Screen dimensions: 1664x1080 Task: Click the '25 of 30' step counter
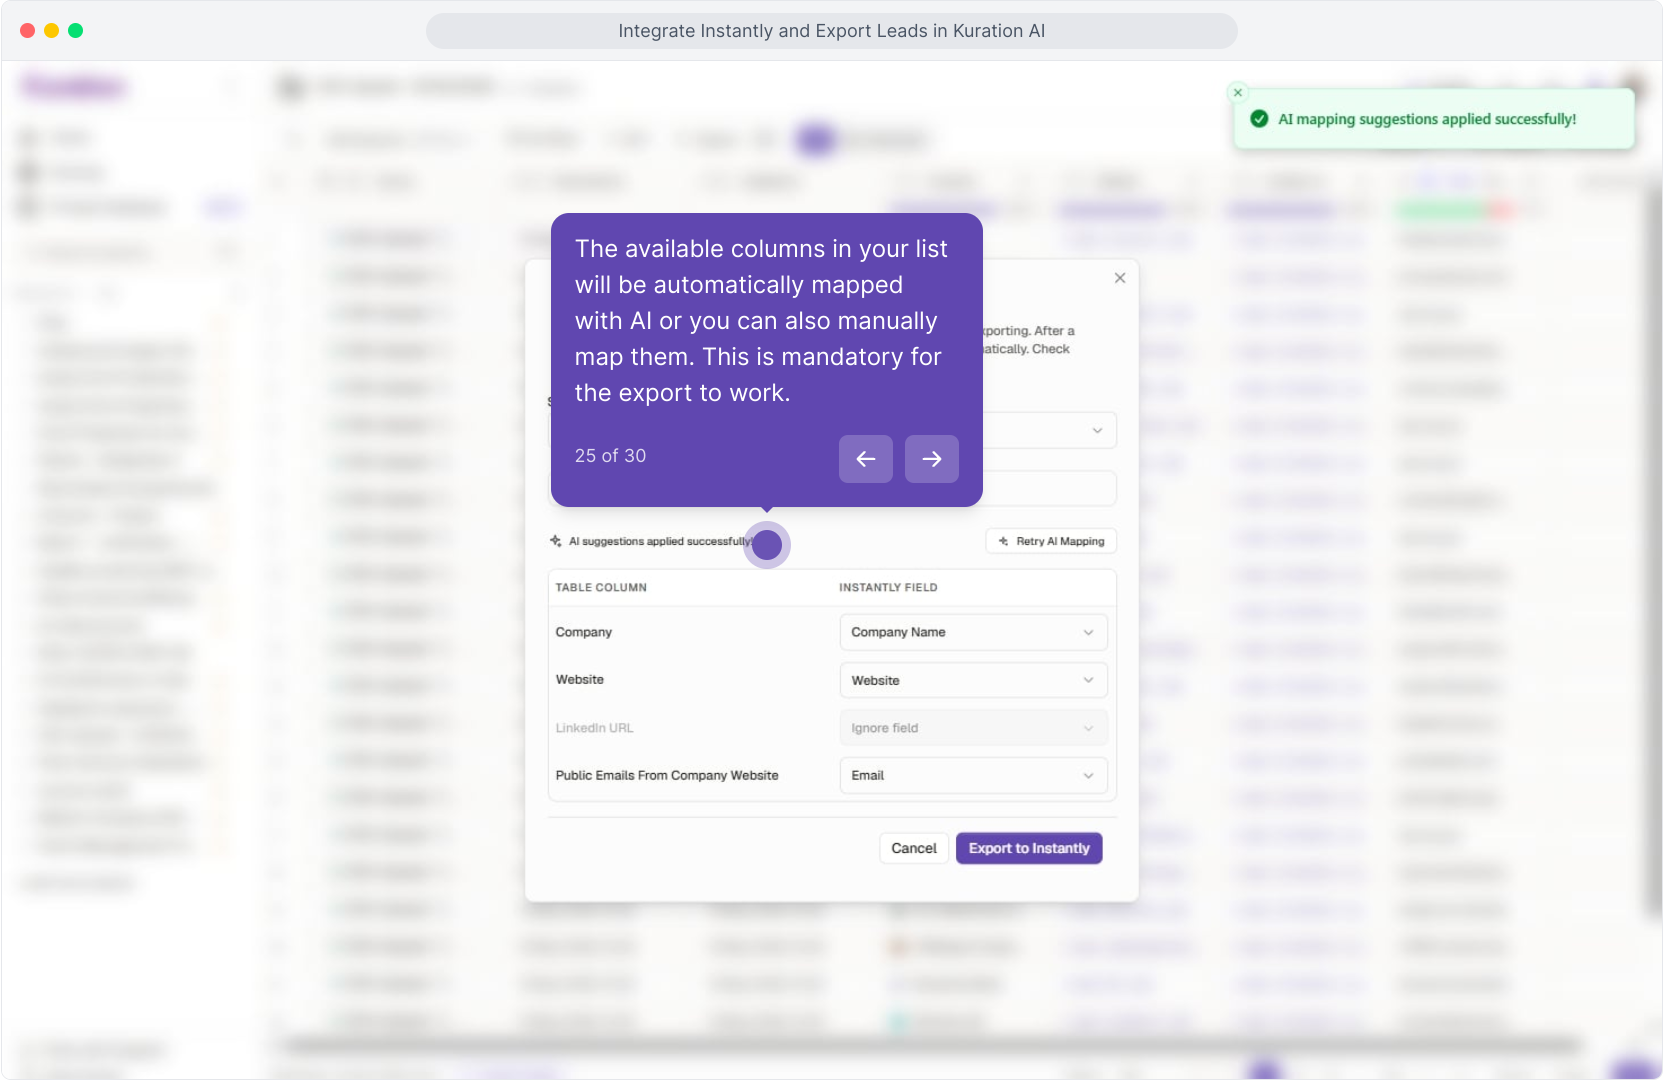tap(611, 456)
